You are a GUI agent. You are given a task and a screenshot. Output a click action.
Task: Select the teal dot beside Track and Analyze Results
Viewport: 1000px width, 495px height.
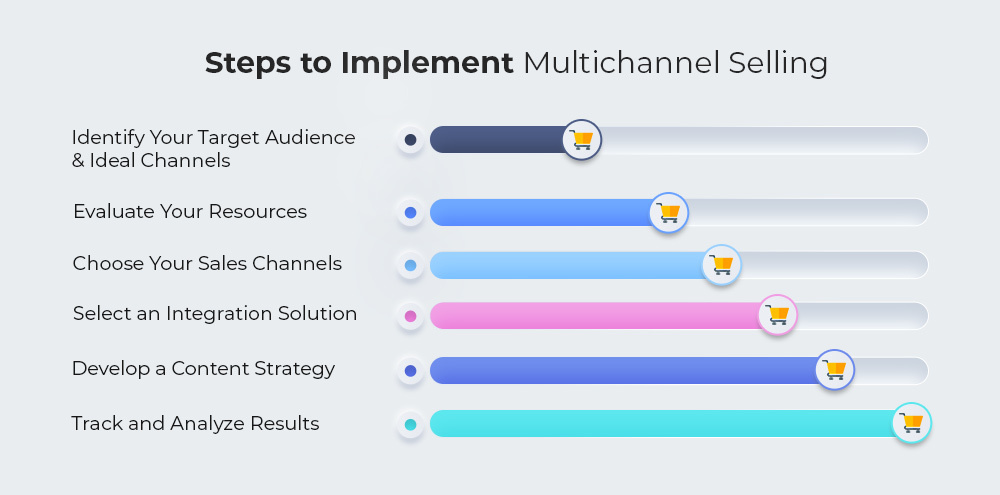coord(411,424)
